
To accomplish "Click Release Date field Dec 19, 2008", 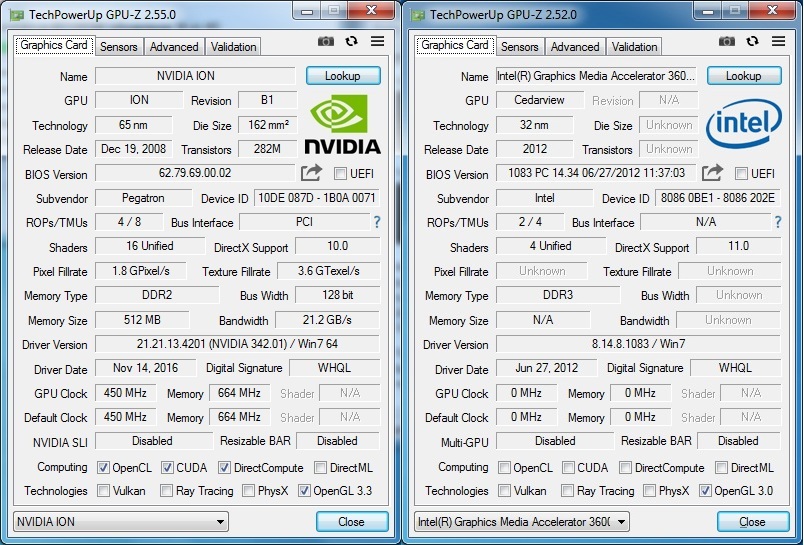I will (134, 149).
